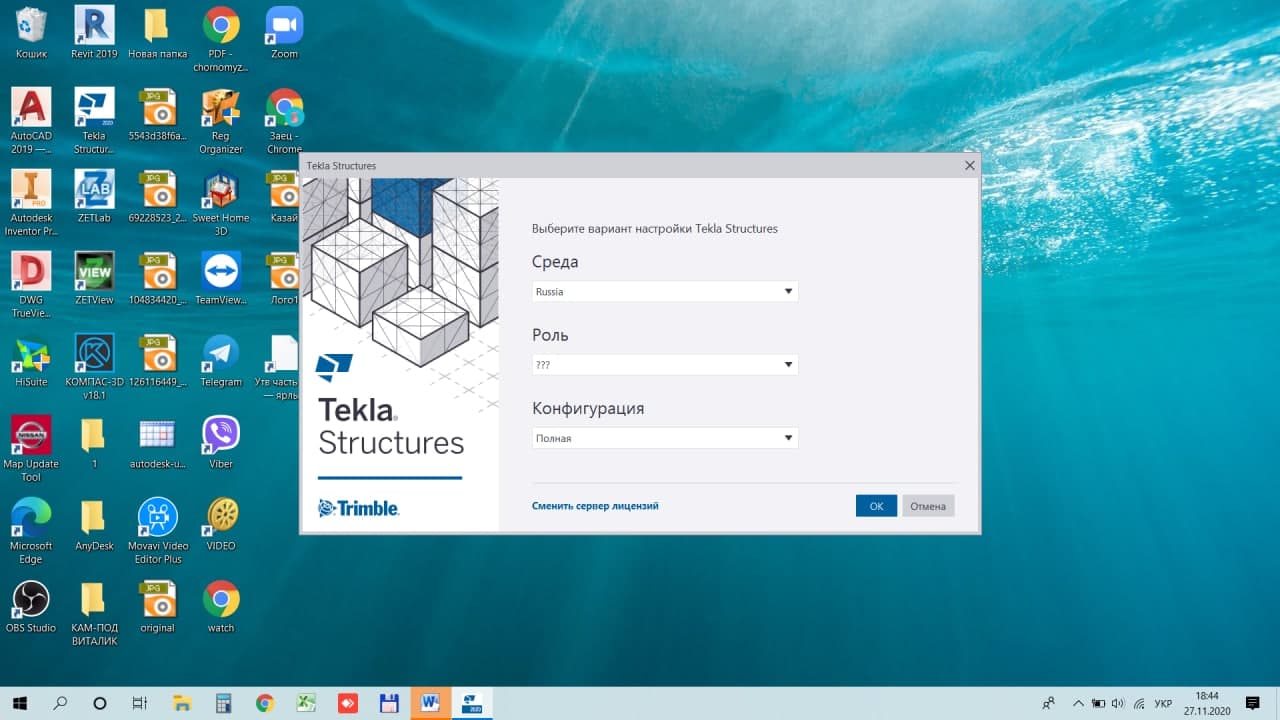Open Cortana circle on taskbar

(x=100, y=703)
